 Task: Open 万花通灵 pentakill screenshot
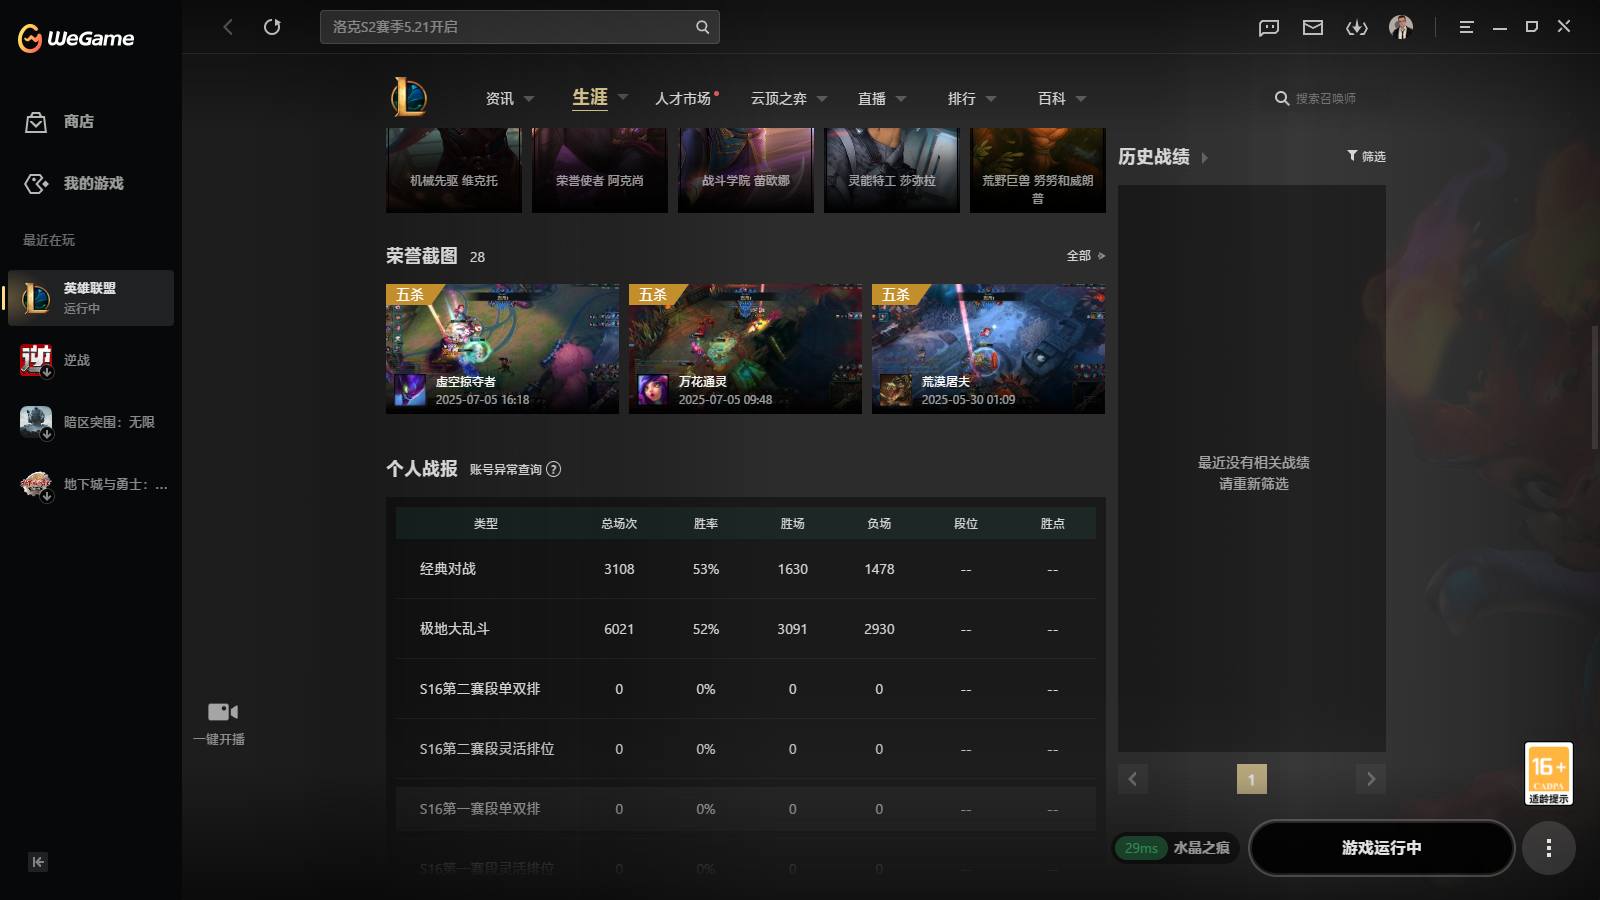[x=745, y=349]
